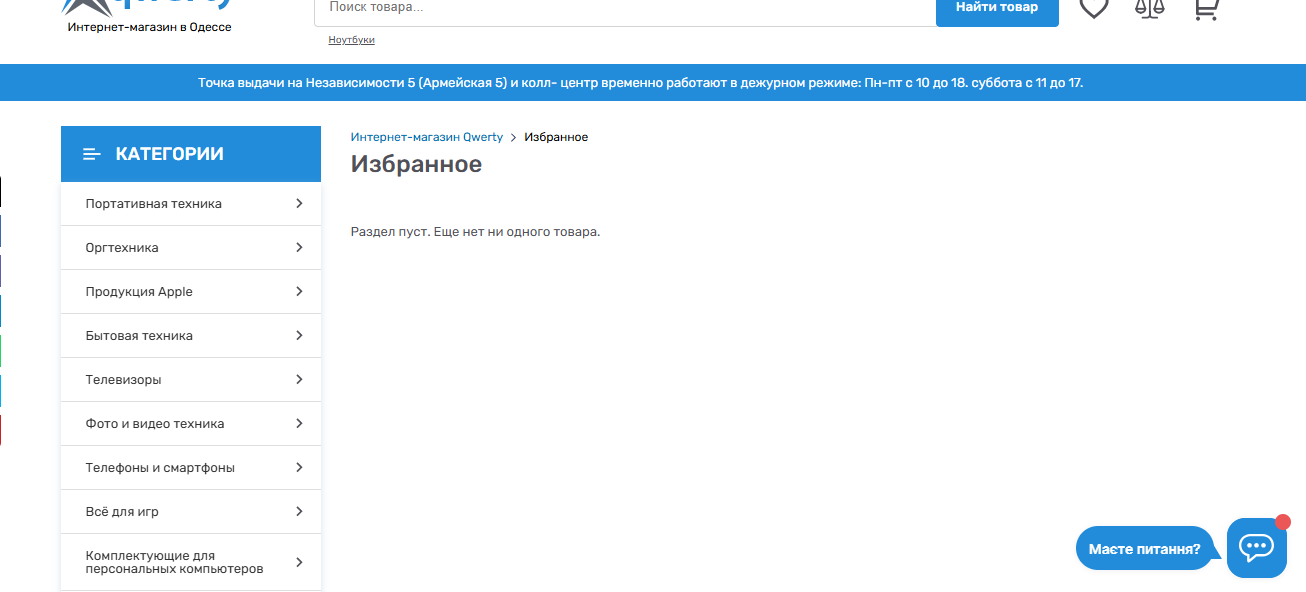Open the Бытовая техника category
Screen dimensions: 1306x592
(191, 336)
